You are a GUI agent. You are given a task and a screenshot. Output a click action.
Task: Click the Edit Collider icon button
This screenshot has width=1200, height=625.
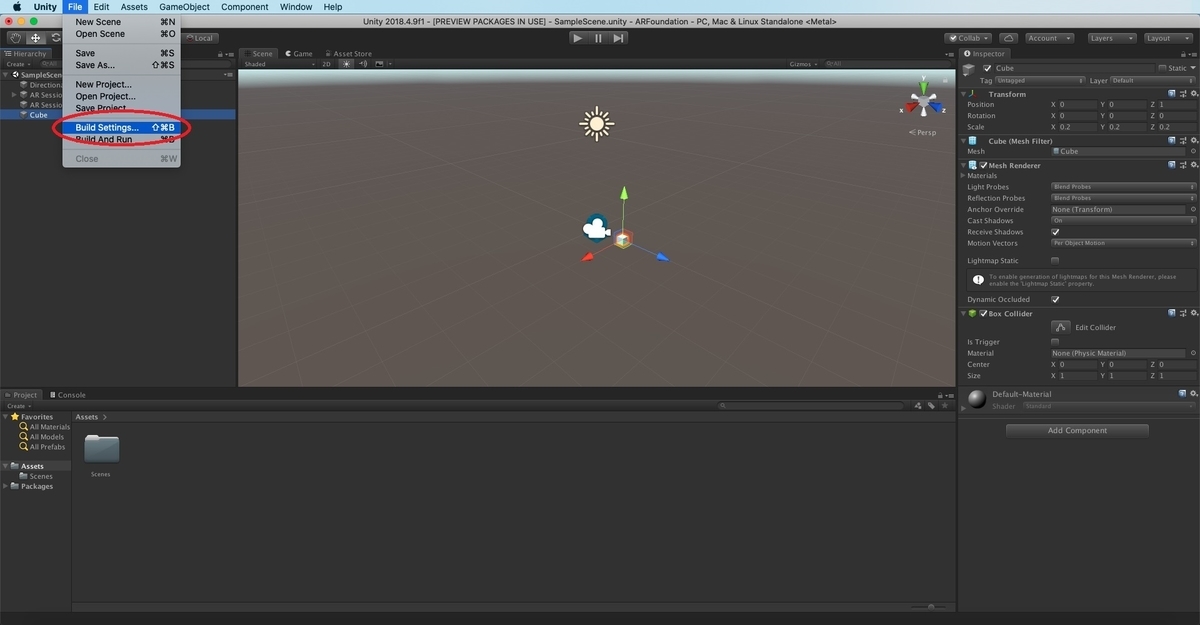click(x=1060, y=327)
